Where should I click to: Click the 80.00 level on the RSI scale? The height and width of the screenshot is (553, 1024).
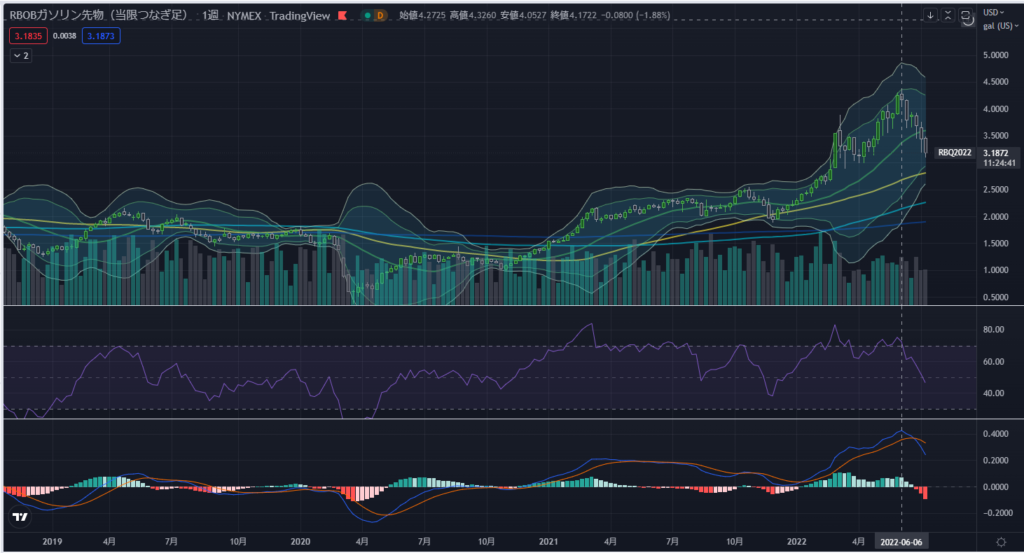click(x=993, y=329)
